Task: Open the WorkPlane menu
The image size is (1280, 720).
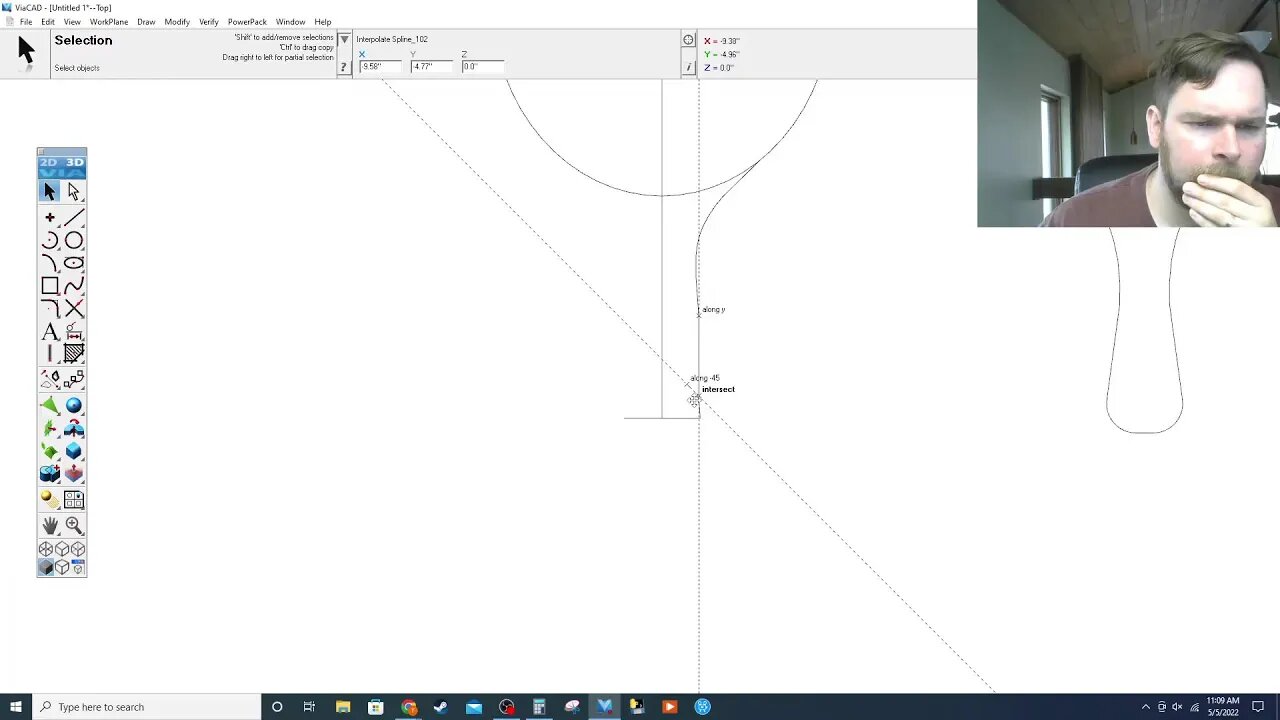Action: (109, 22)
